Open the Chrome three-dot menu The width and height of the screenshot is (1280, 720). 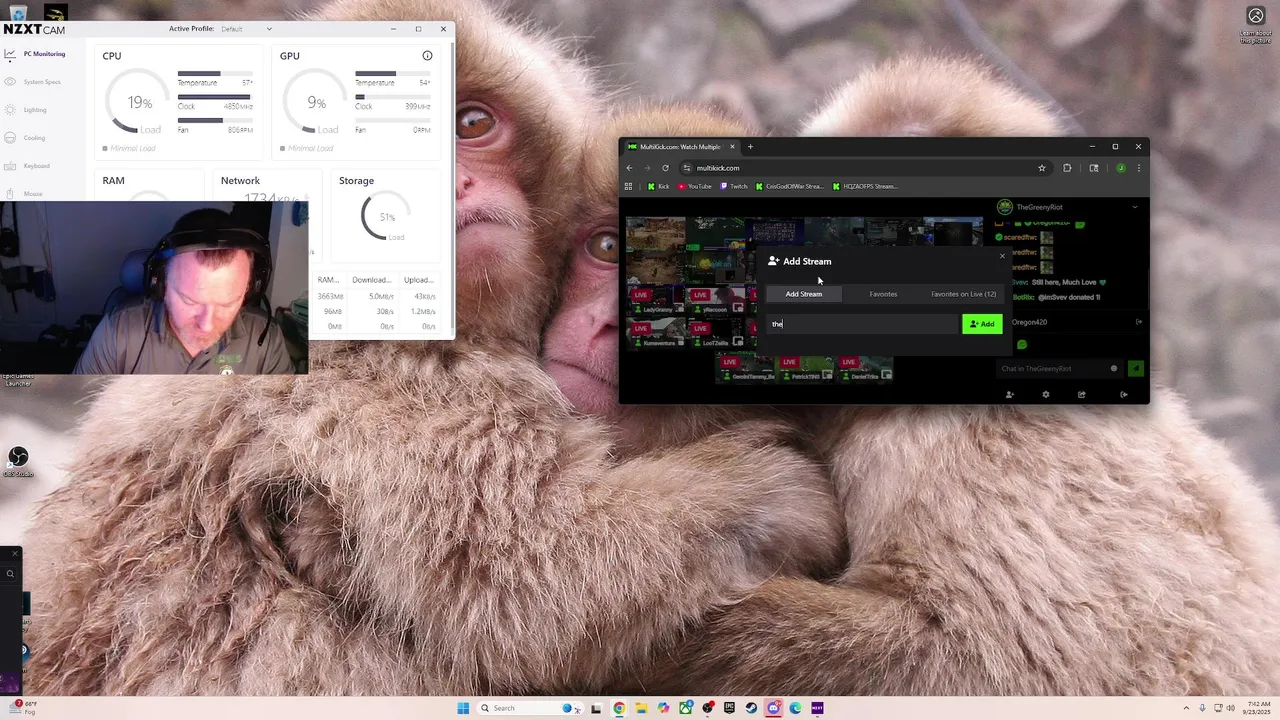[1138, 168]
